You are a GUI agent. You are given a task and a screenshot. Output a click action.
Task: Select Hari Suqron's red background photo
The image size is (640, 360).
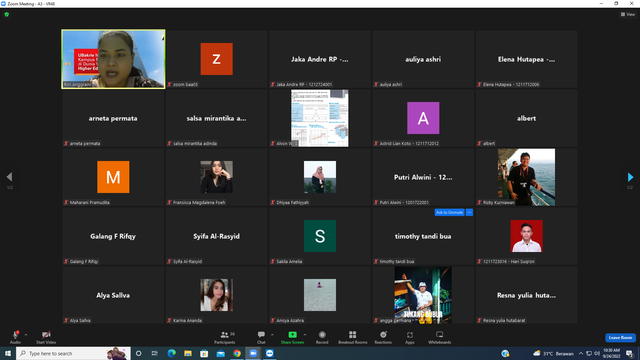(x=527, y=236)
